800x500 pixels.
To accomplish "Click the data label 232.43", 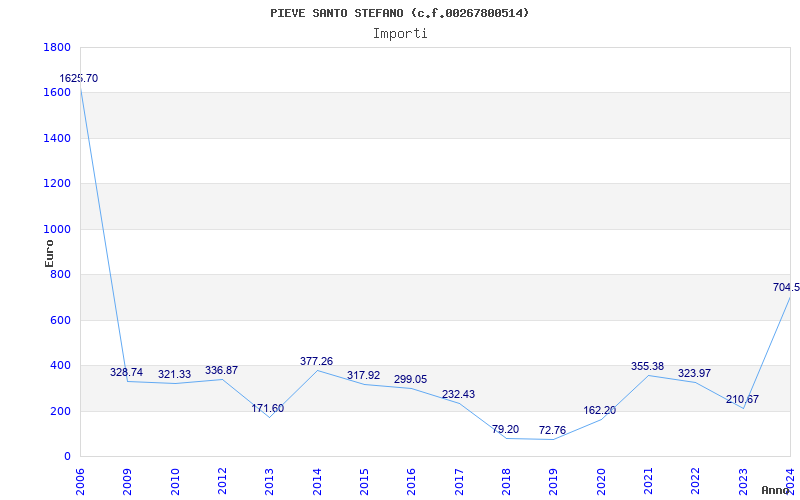I will tap(458, 394).
